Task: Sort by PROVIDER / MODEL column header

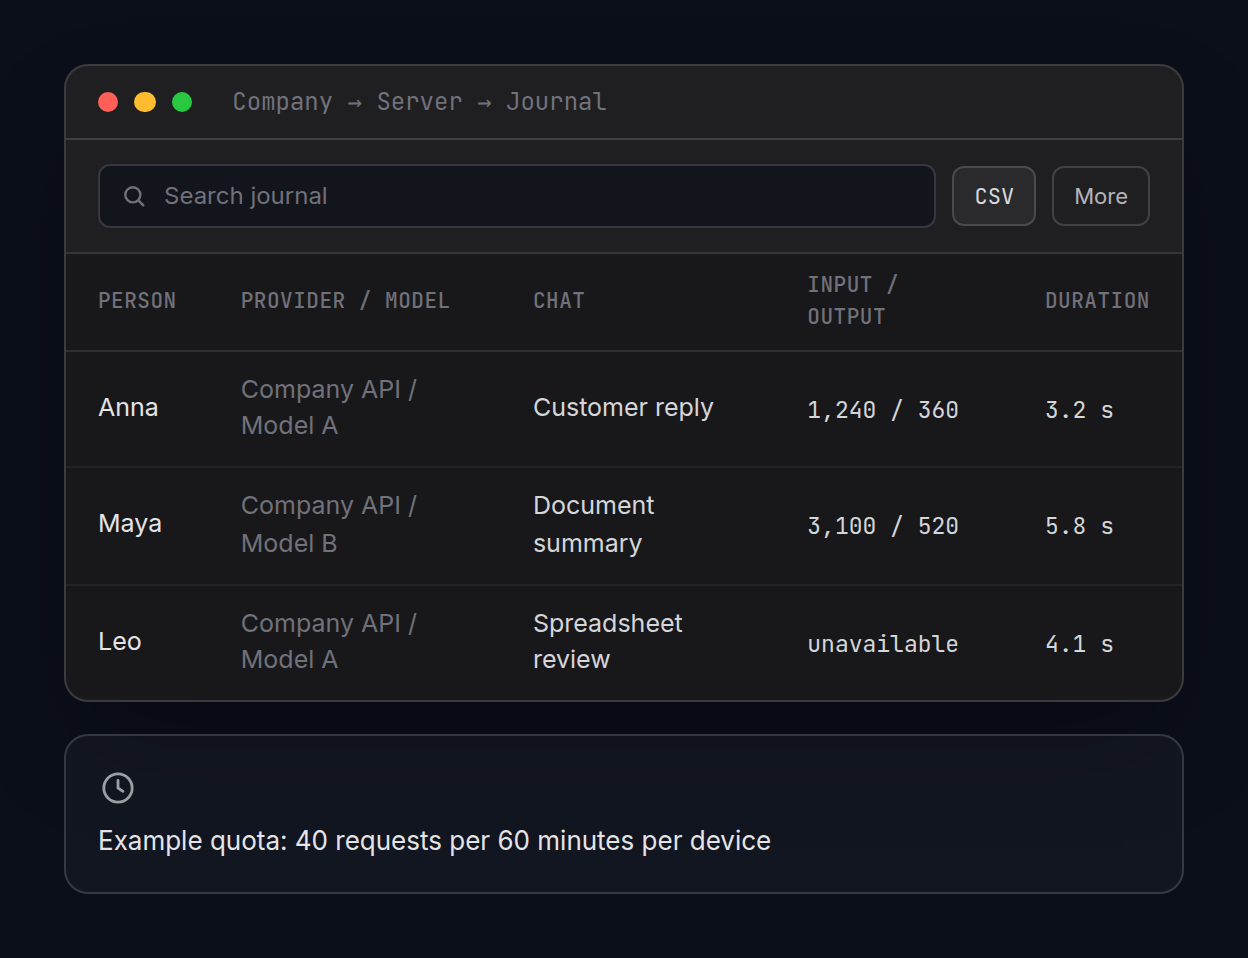Action: (345, 301)
